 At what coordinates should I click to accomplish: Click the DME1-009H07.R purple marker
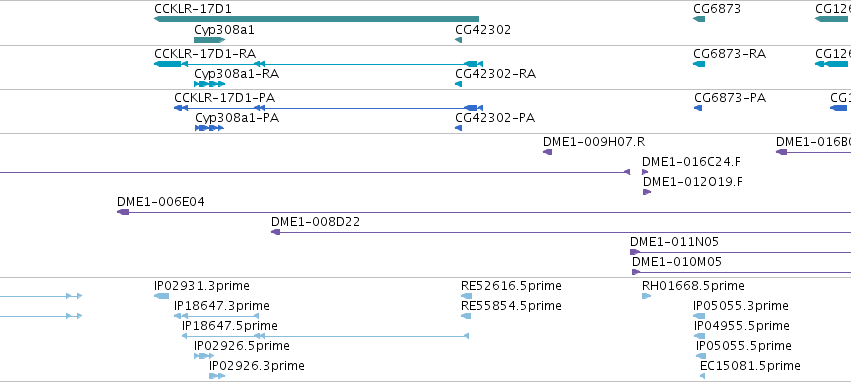[x=548, y=152]
